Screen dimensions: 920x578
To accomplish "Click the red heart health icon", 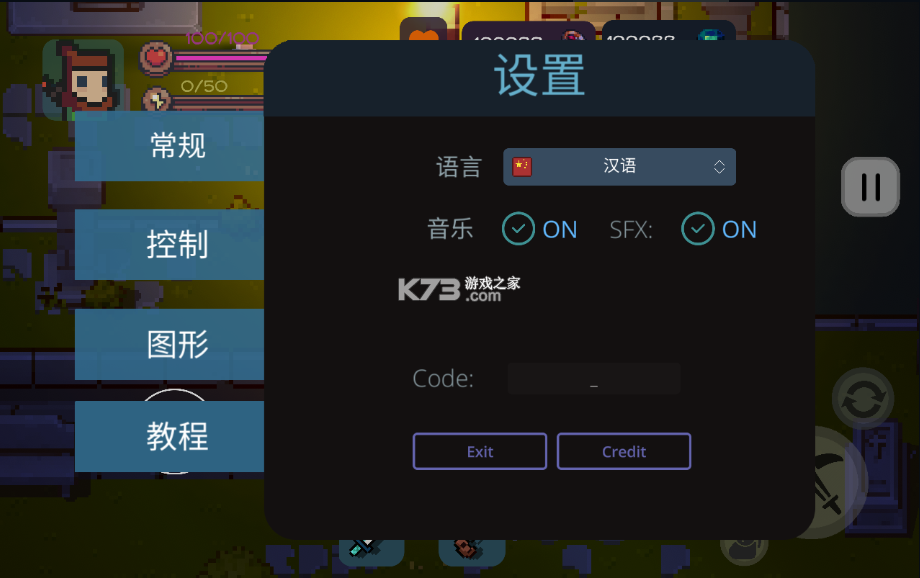I will coord(155,58).
